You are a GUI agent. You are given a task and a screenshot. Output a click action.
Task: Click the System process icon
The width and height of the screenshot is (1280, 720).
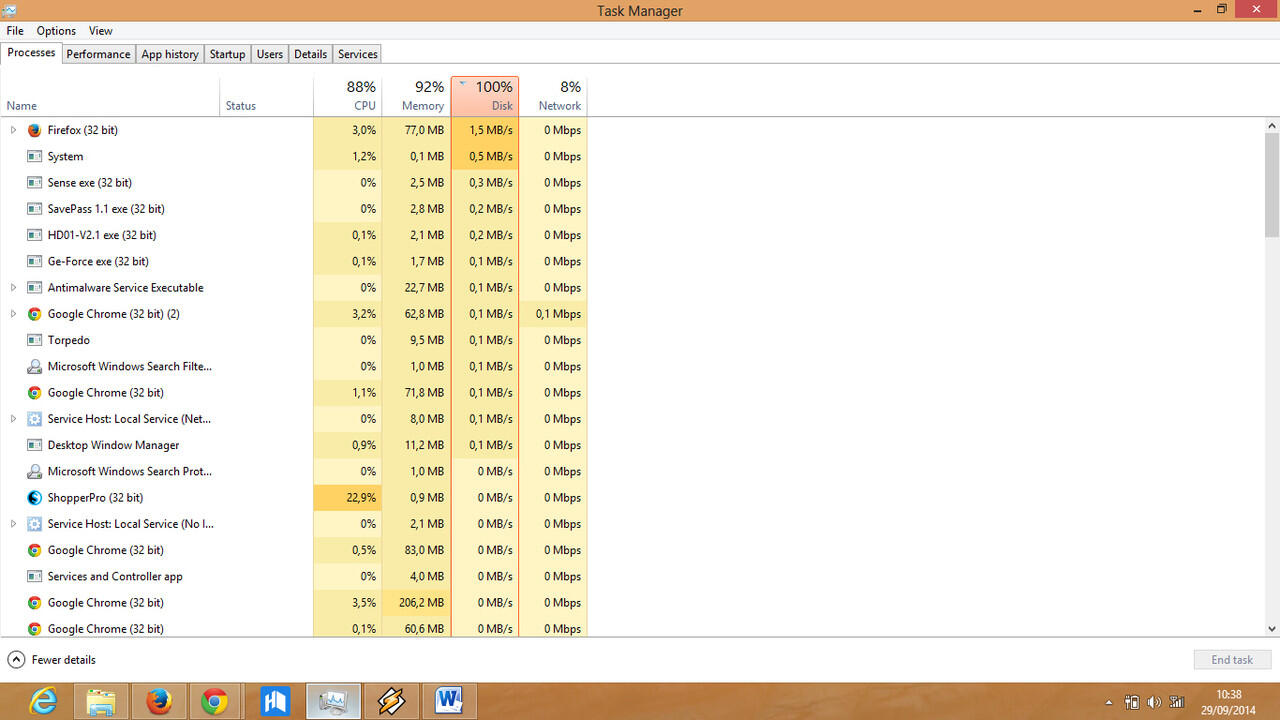tap(34, 156)
